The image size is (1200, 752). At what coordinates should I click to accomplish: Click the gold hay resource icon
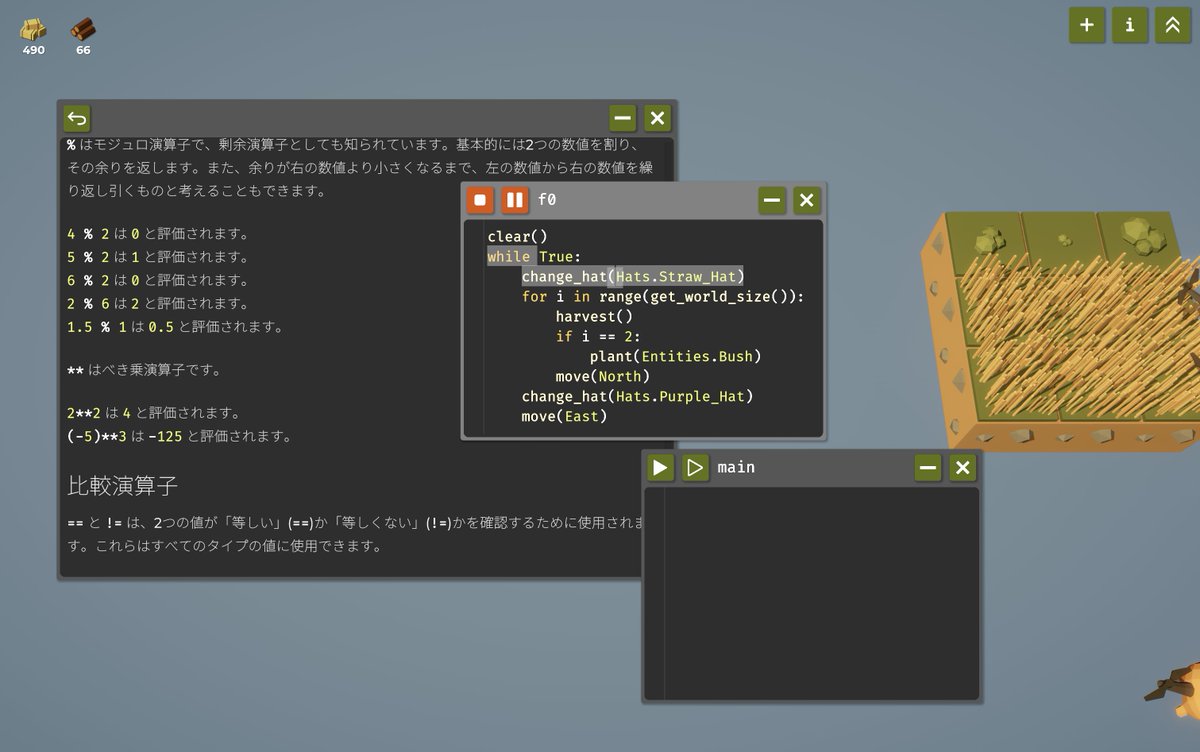[x=33, y=29]
